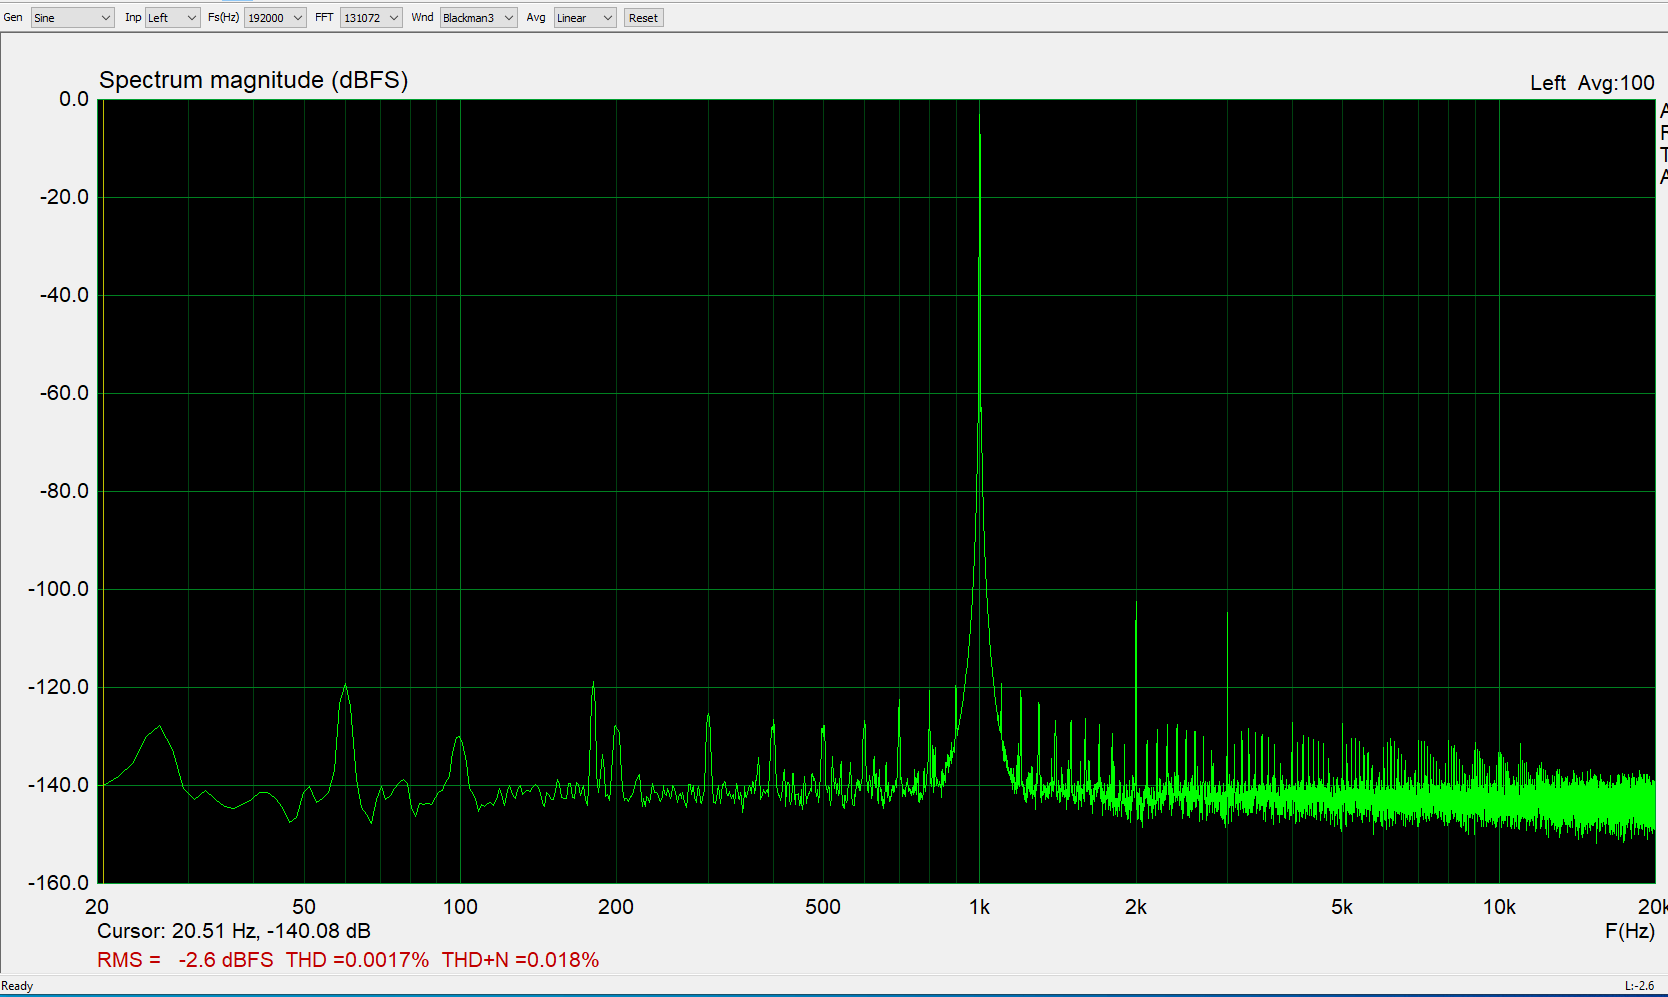Click the 'RMS = -2.6 dBFS' readout
Screen dimensions: 1668x997
185,960
